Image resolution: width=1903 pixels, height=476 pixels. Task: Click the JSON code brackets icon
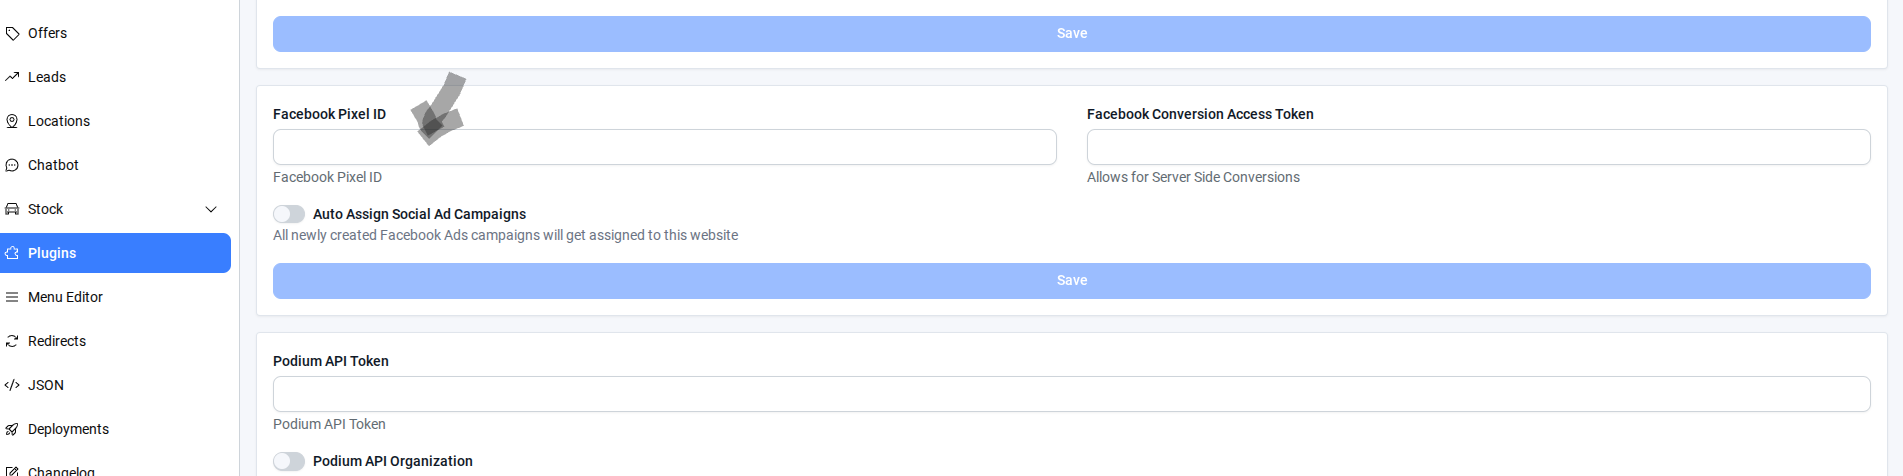tap(12, 385)
